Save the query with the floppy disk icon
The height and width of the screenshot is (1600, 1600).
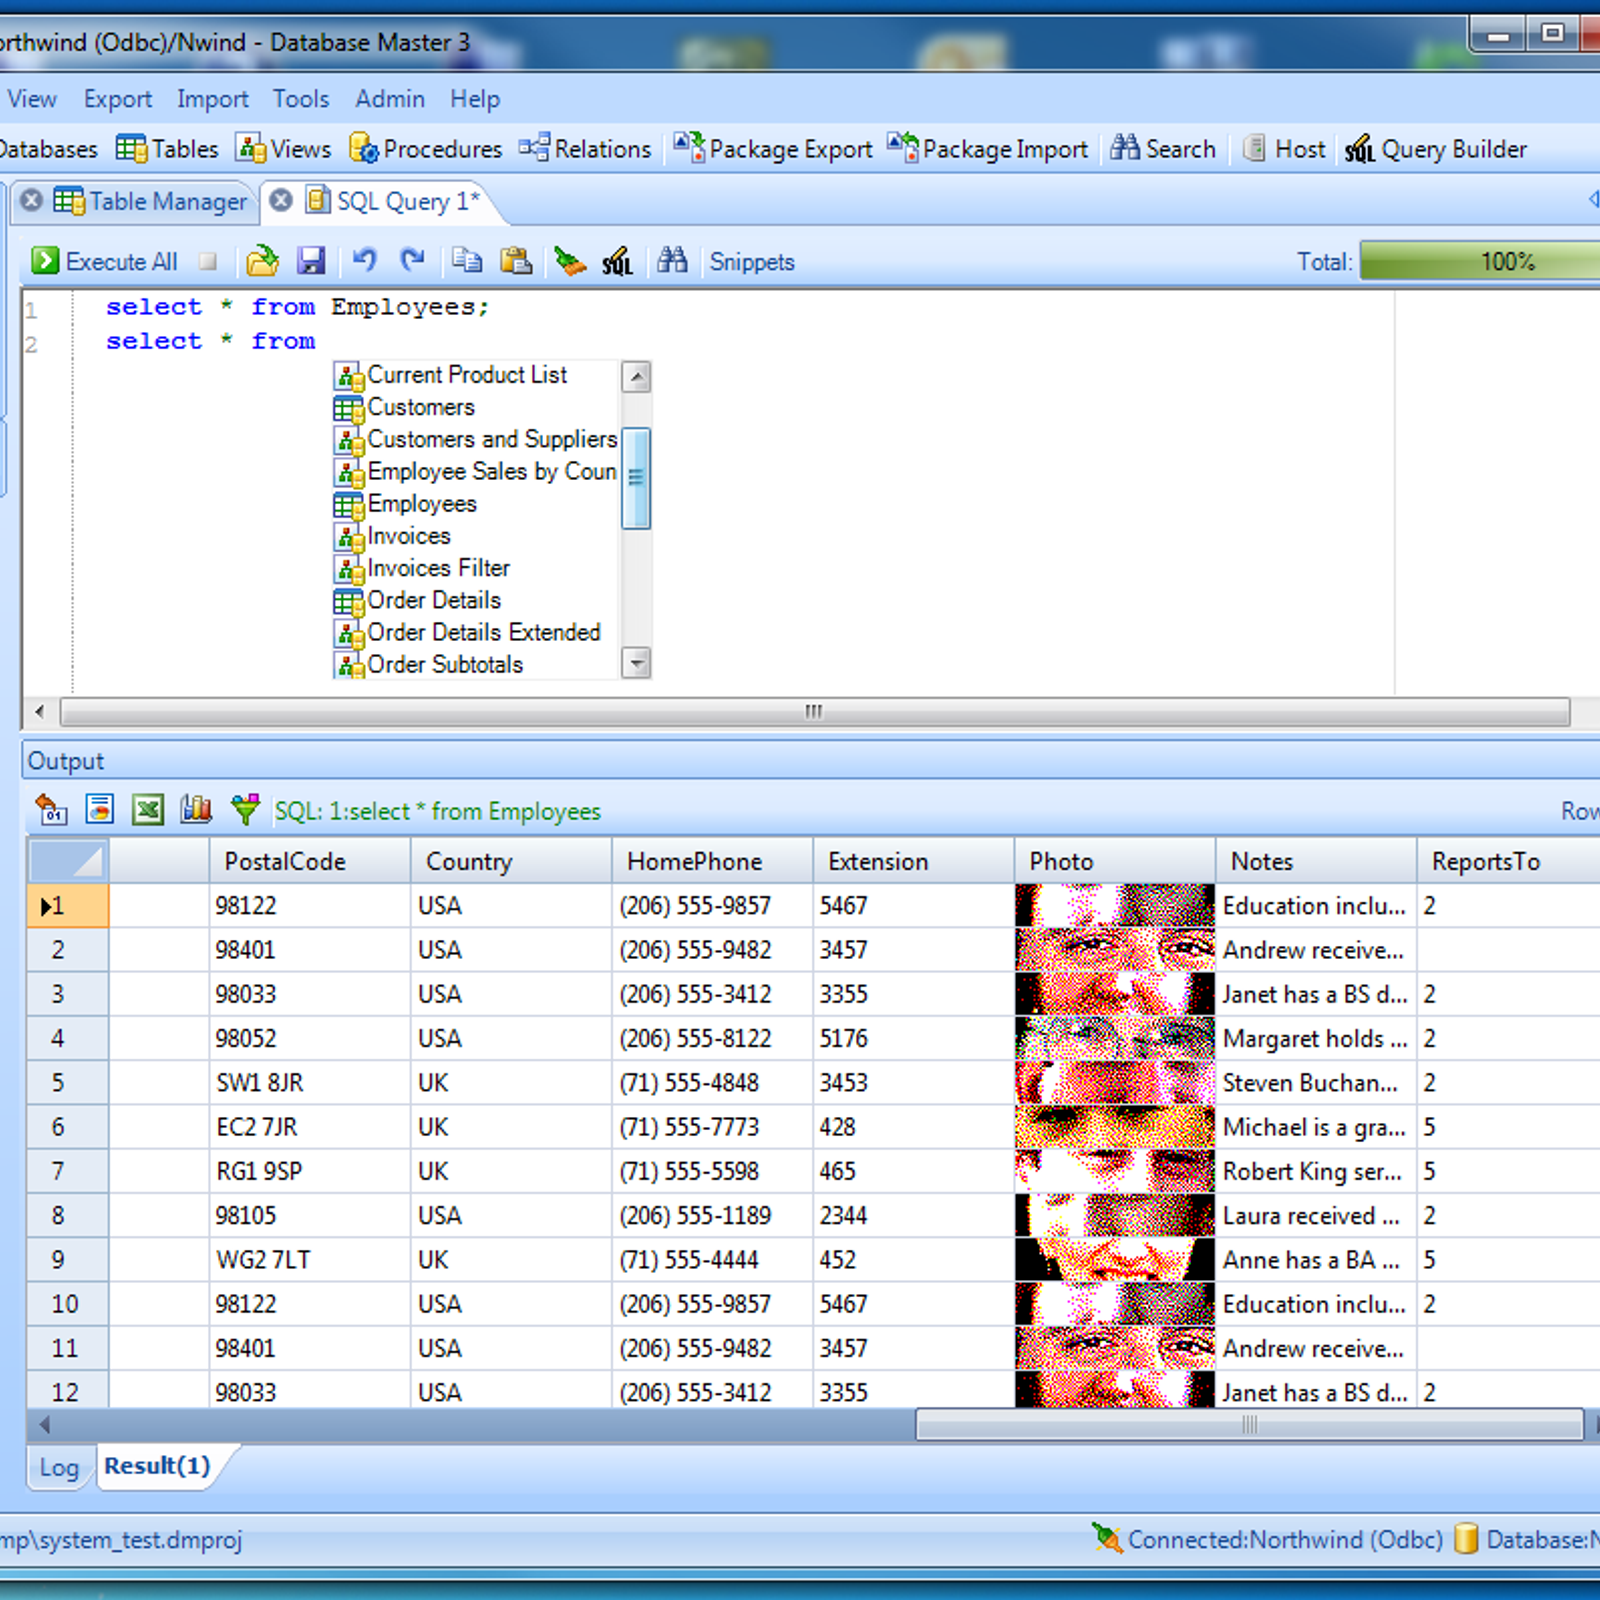pyautogui.click(x=311, y=261)
